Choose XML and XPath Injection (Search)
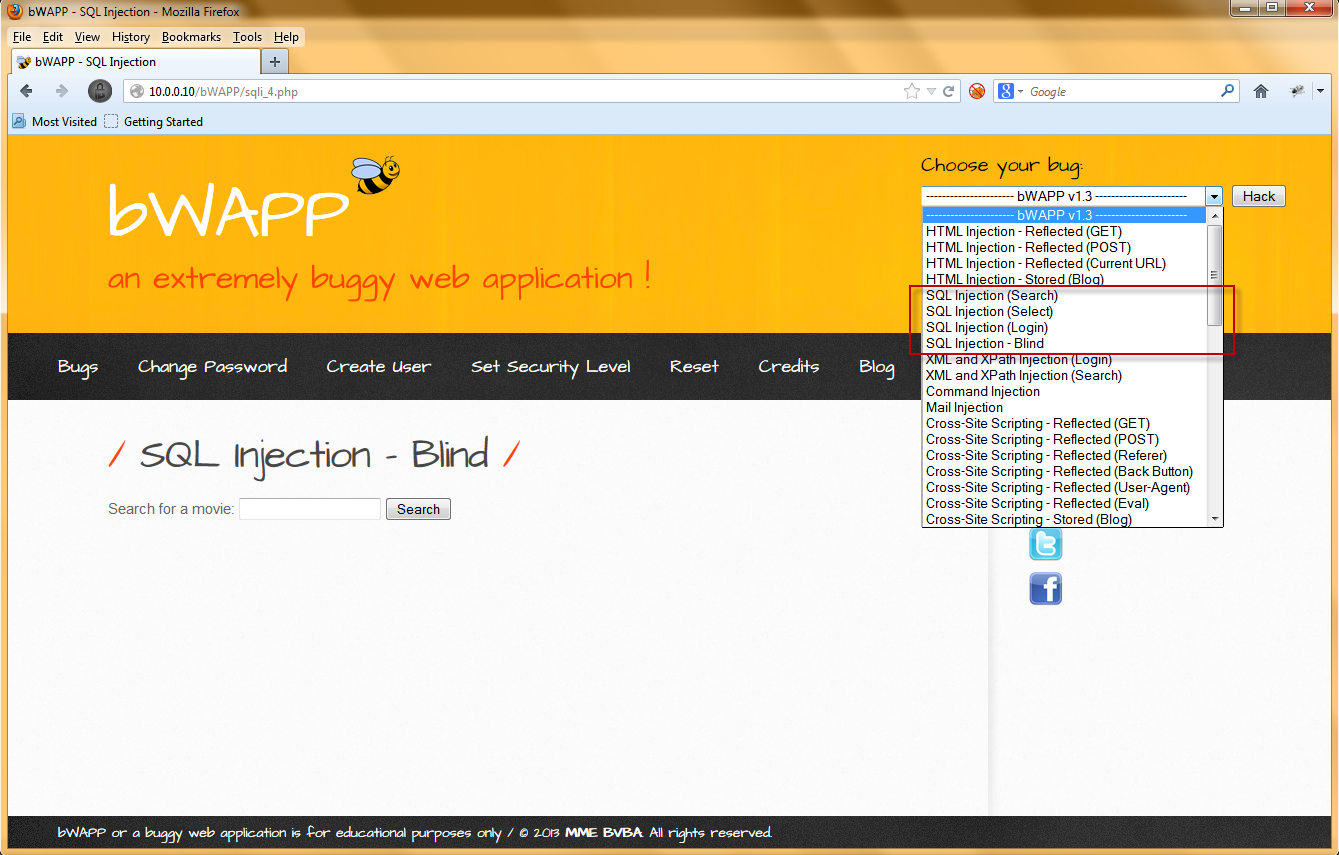Viewport: 1339px width, 855px height. coord(1065,375)
